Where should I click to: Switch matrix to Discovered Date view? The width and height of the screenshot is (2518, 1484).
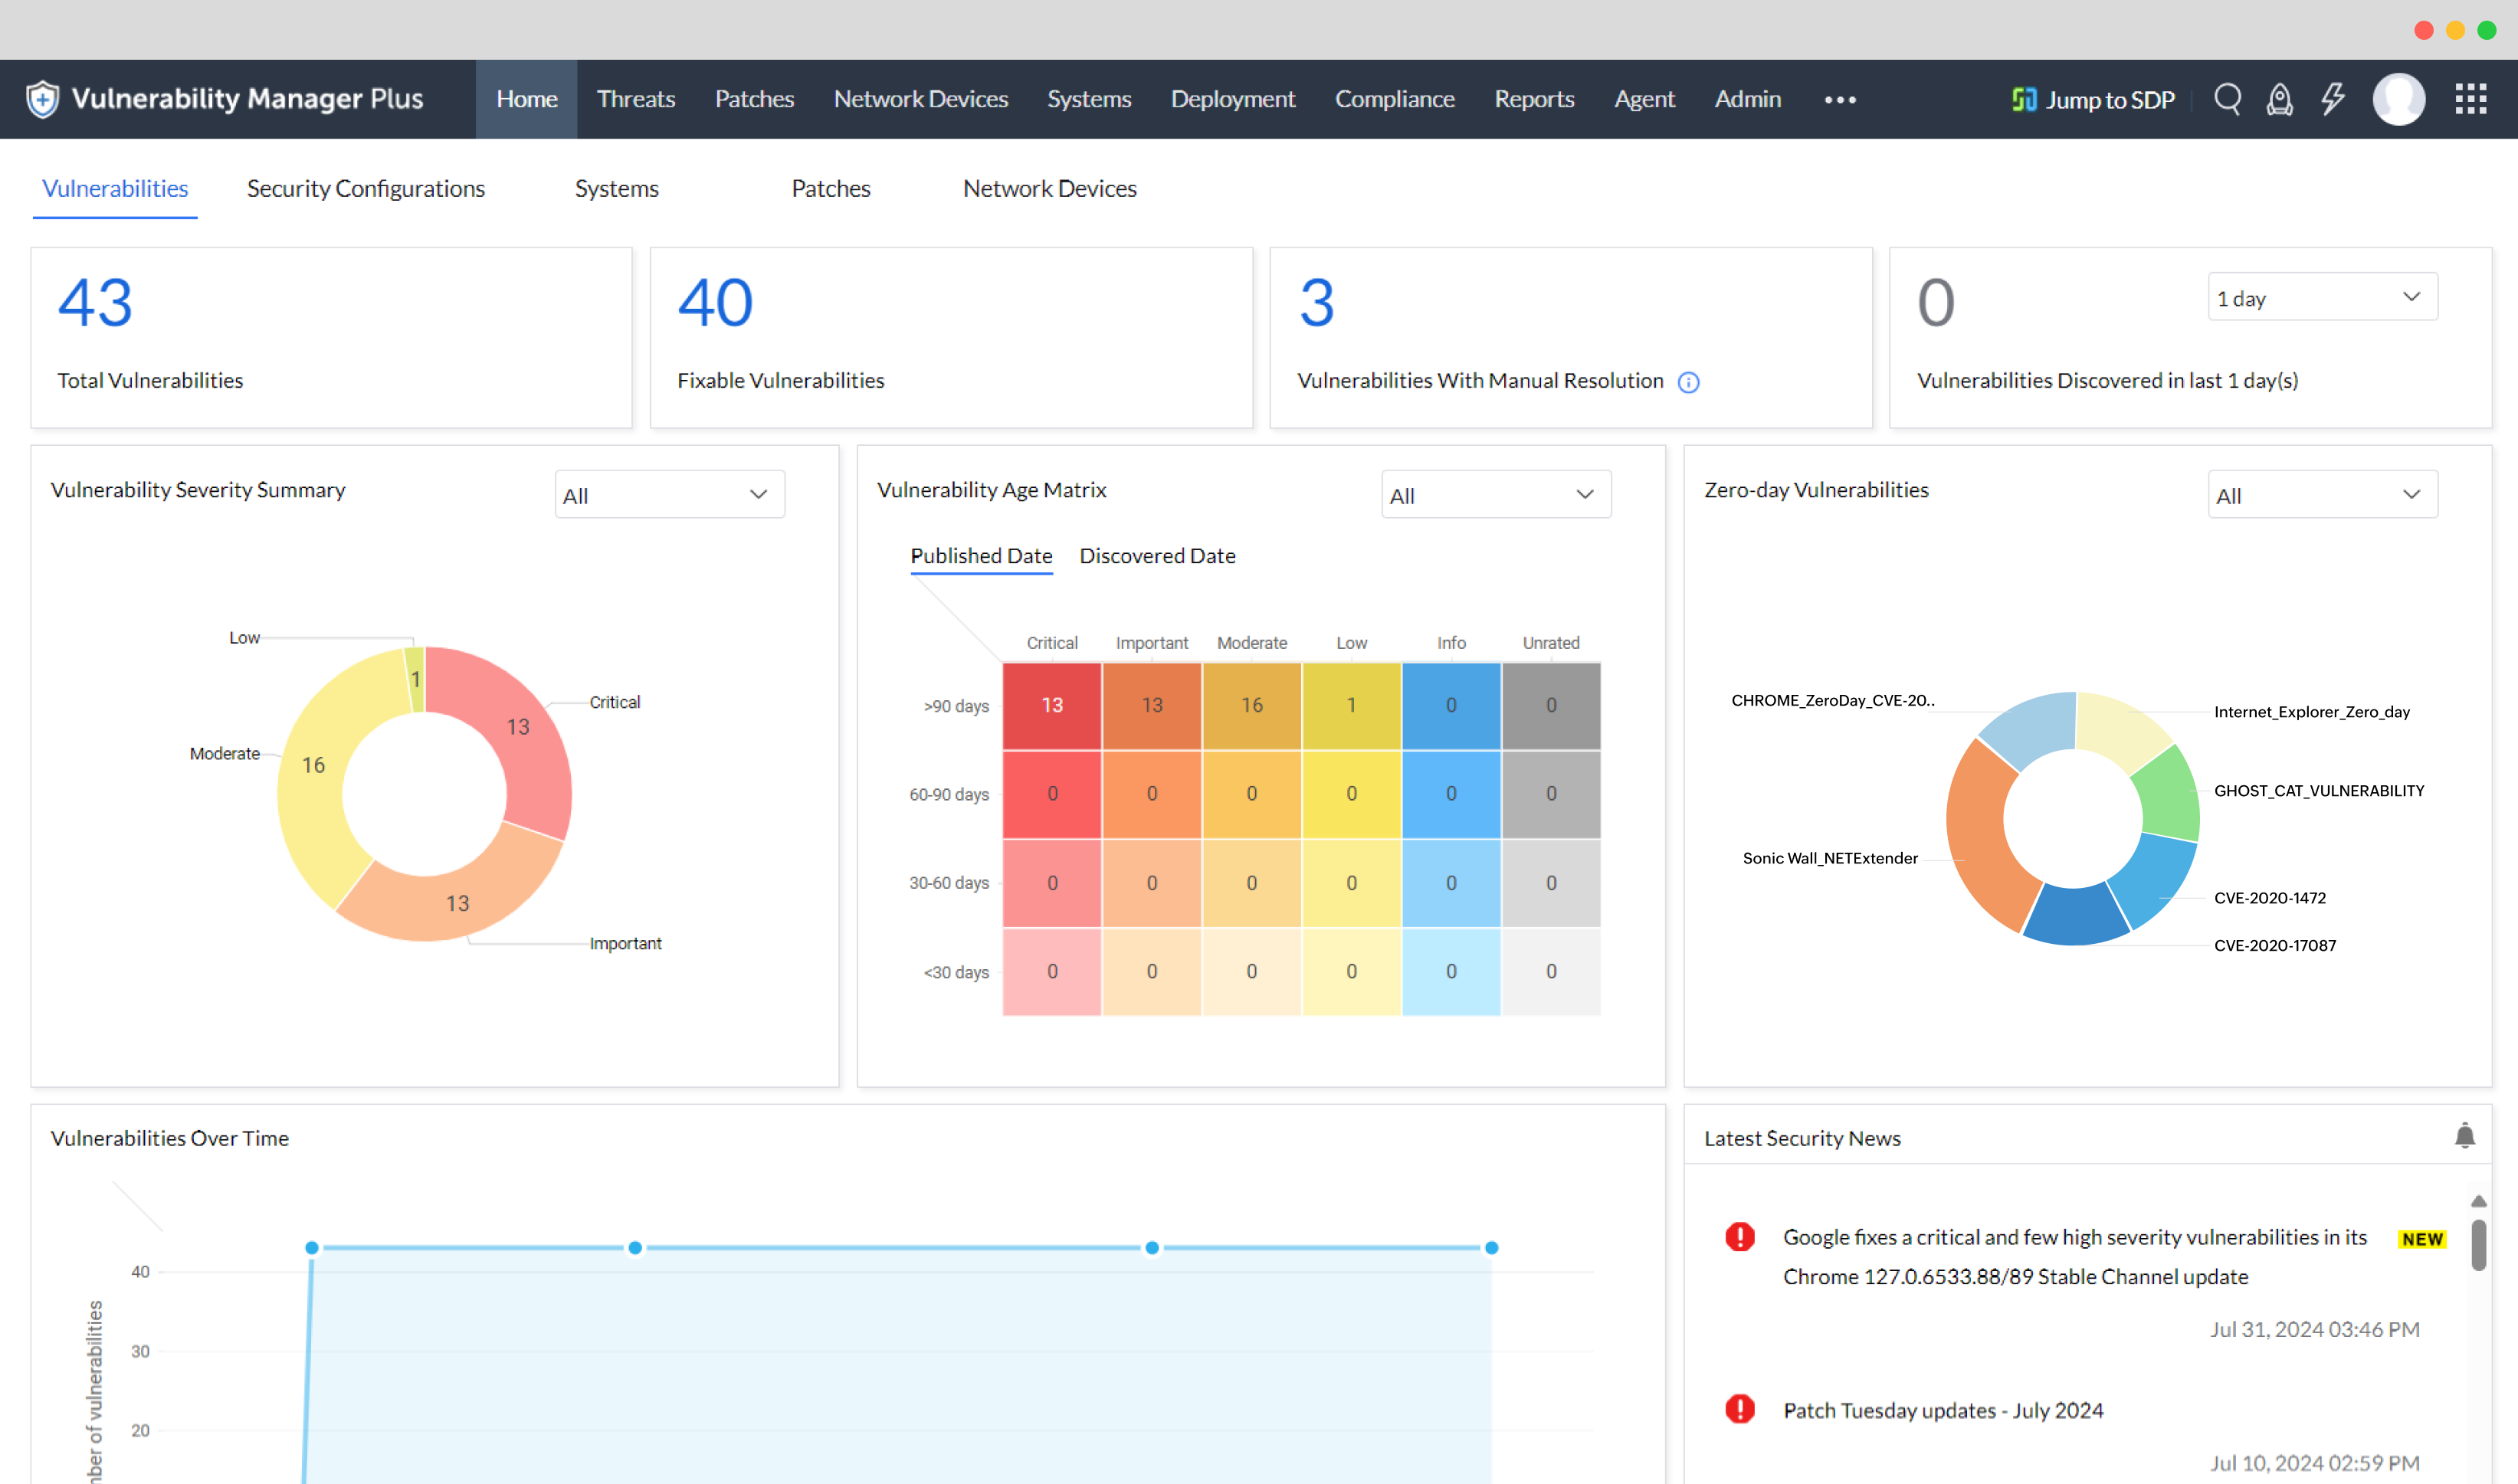point(1157,556)
